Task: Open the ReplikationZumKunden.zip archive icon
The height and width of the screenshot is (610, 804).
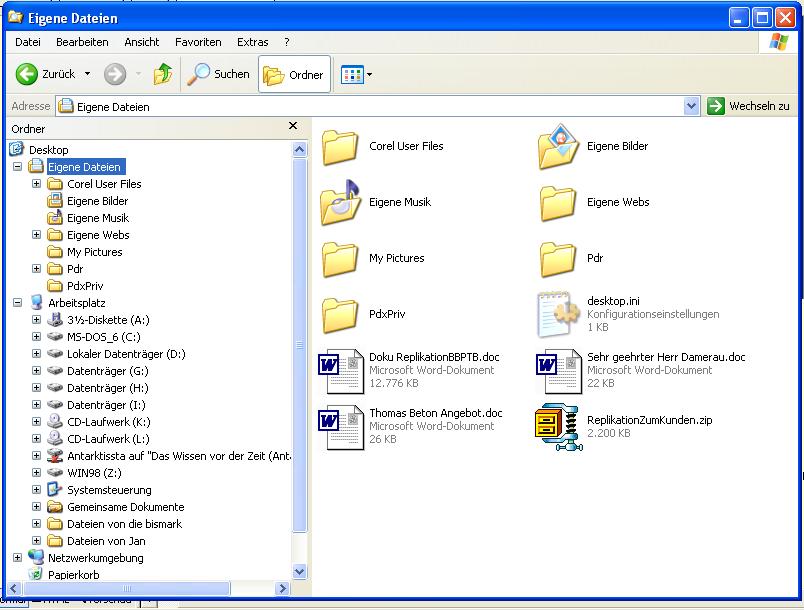Action: tap(556, 427)
